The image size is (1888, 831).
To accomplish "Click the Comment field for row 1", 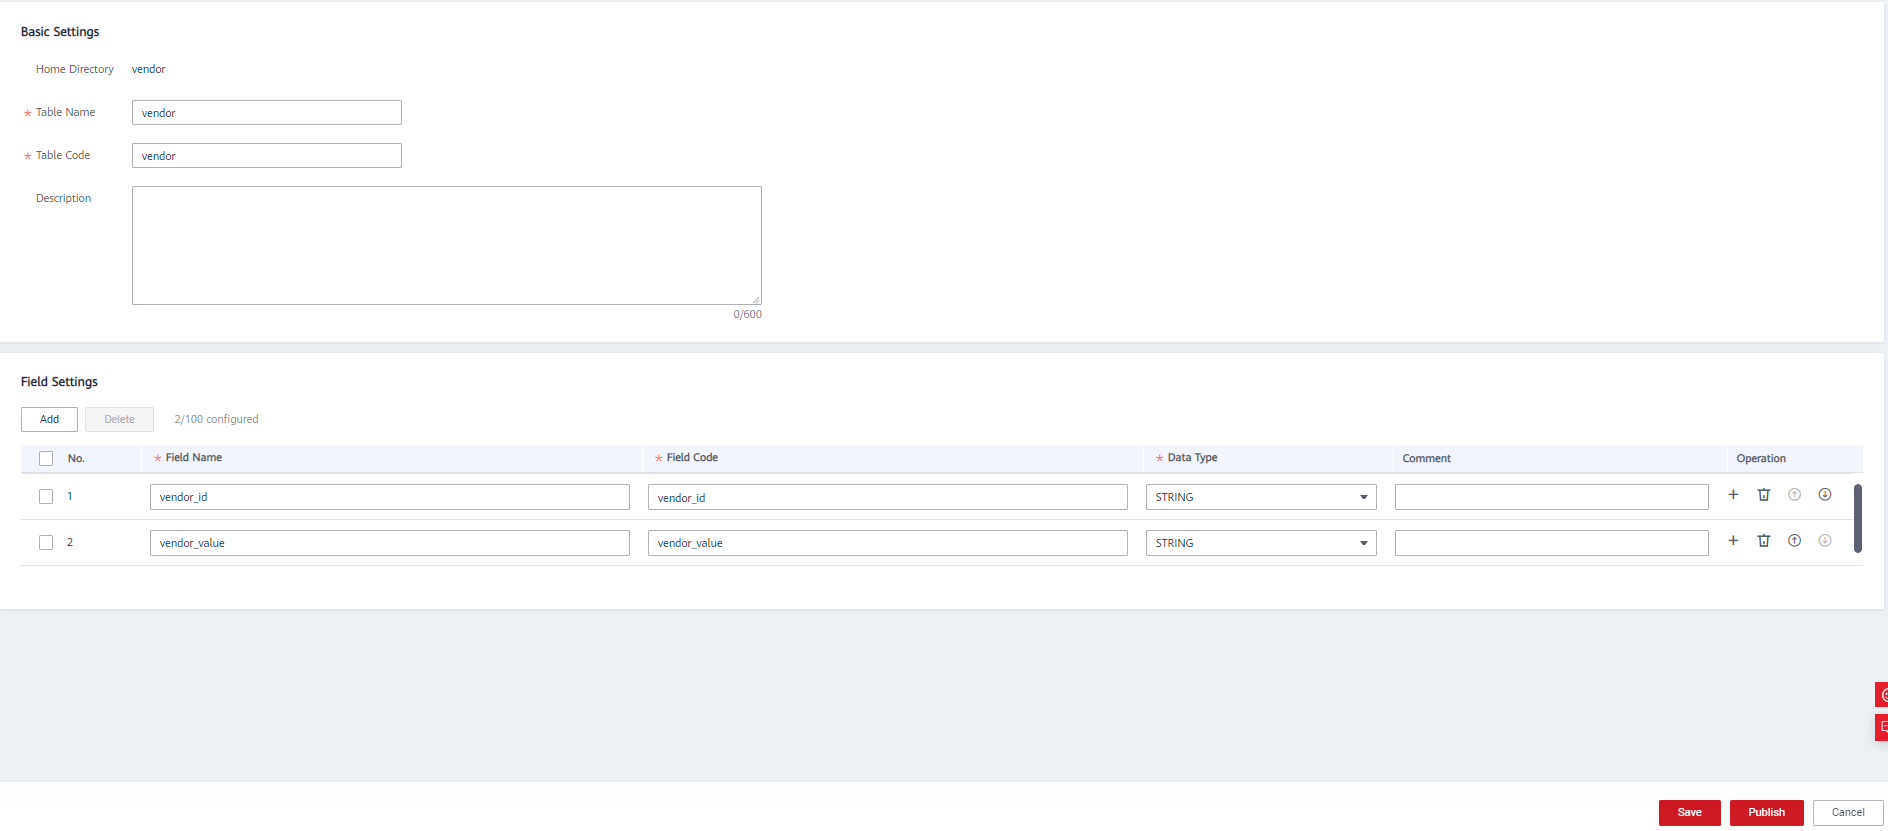I will (x=1552, y=497).
